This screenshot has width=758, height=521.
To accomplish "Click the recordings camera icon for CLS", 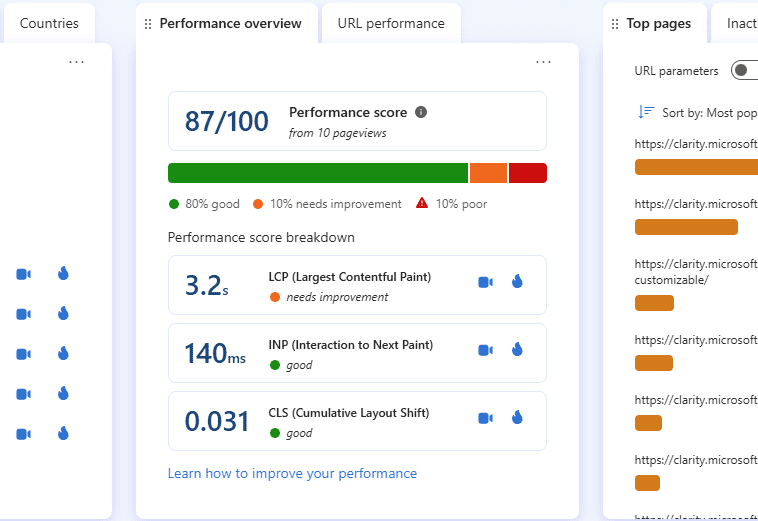I will click(485, 418).
